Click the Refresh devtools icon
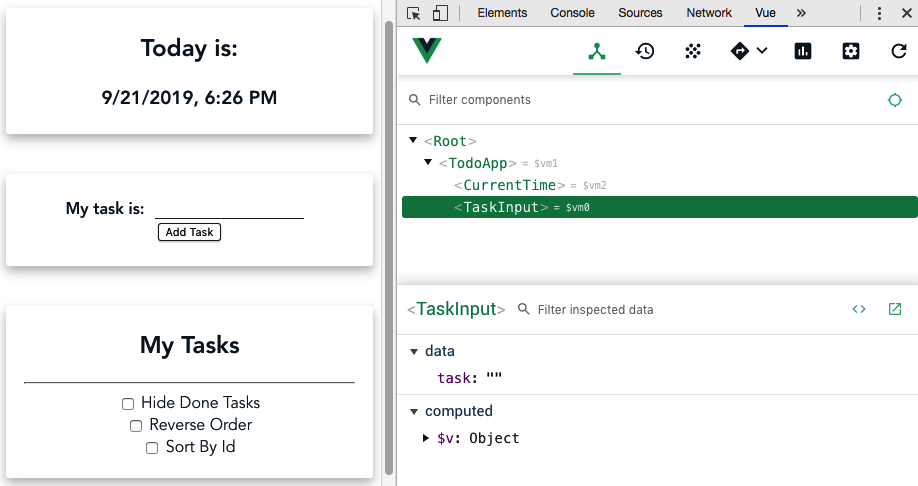The image size is (918, 486). [x=899, y=52]
